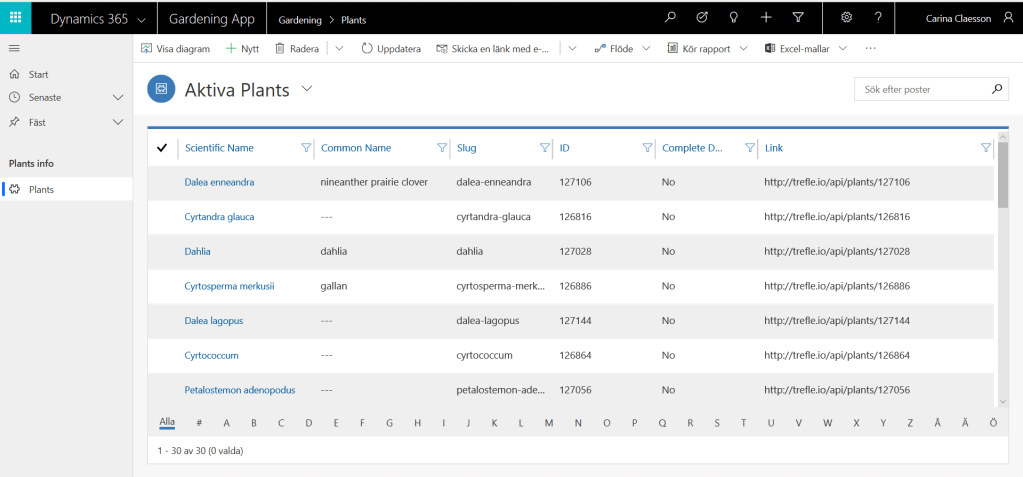Open the app launcher waffle icon
Image resolution: width=1023 pixels, height=477 pixels.
(x=15, y=18)
